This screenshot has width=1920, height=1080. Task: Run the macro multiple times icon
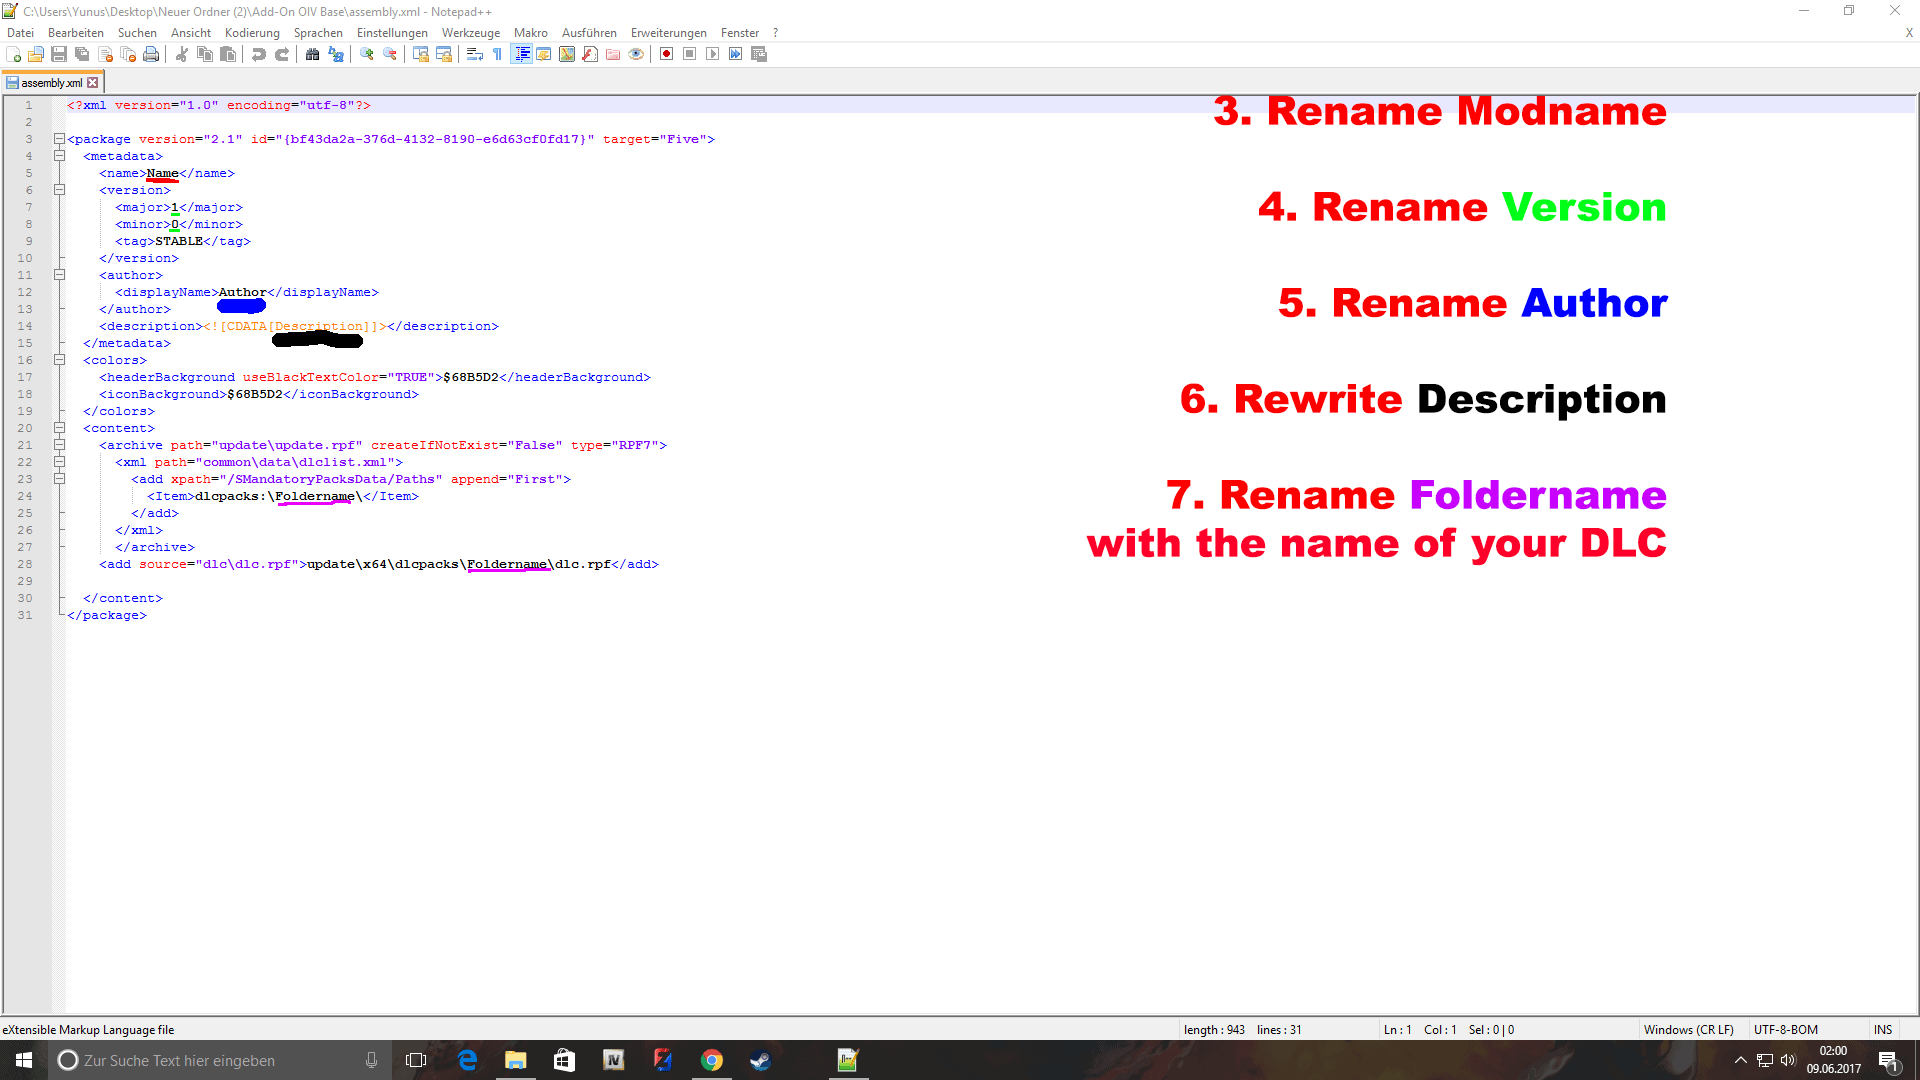pyautogui.click(x=736, y=54)
